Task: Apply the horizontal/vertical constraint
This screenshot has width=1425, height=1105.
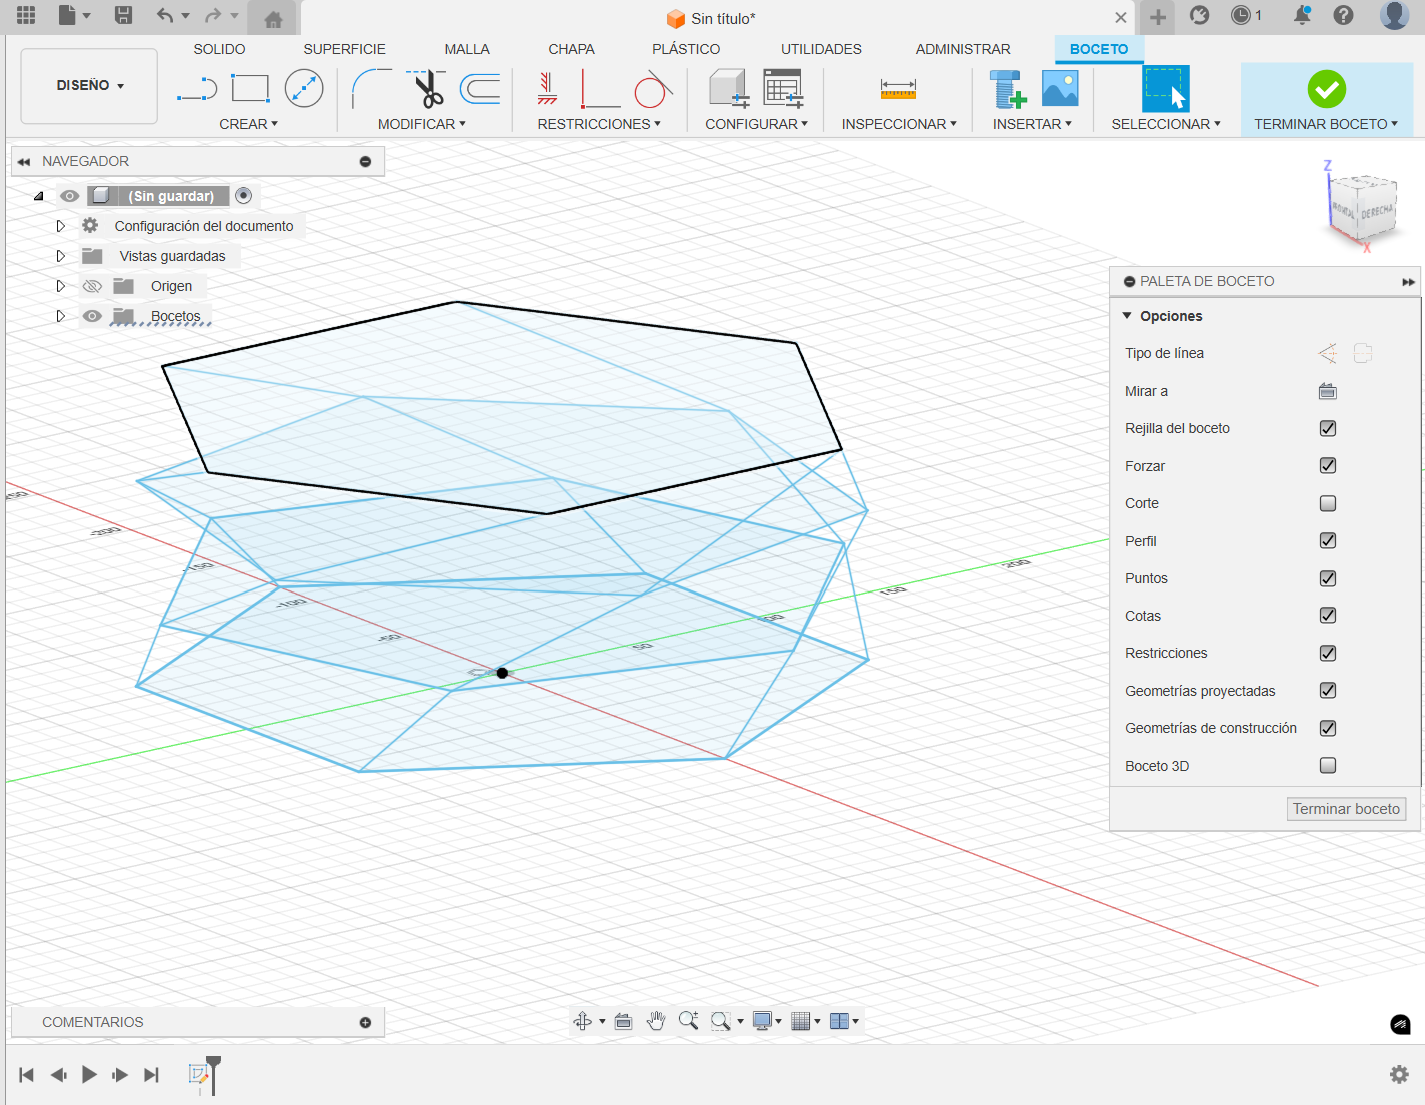Action: pyautogui.click(x=547, y=89)
